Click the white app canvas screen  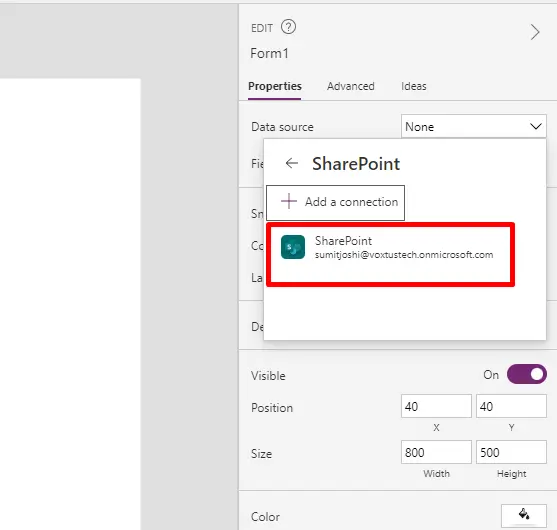pyautogui.click(x=70, y=304)
